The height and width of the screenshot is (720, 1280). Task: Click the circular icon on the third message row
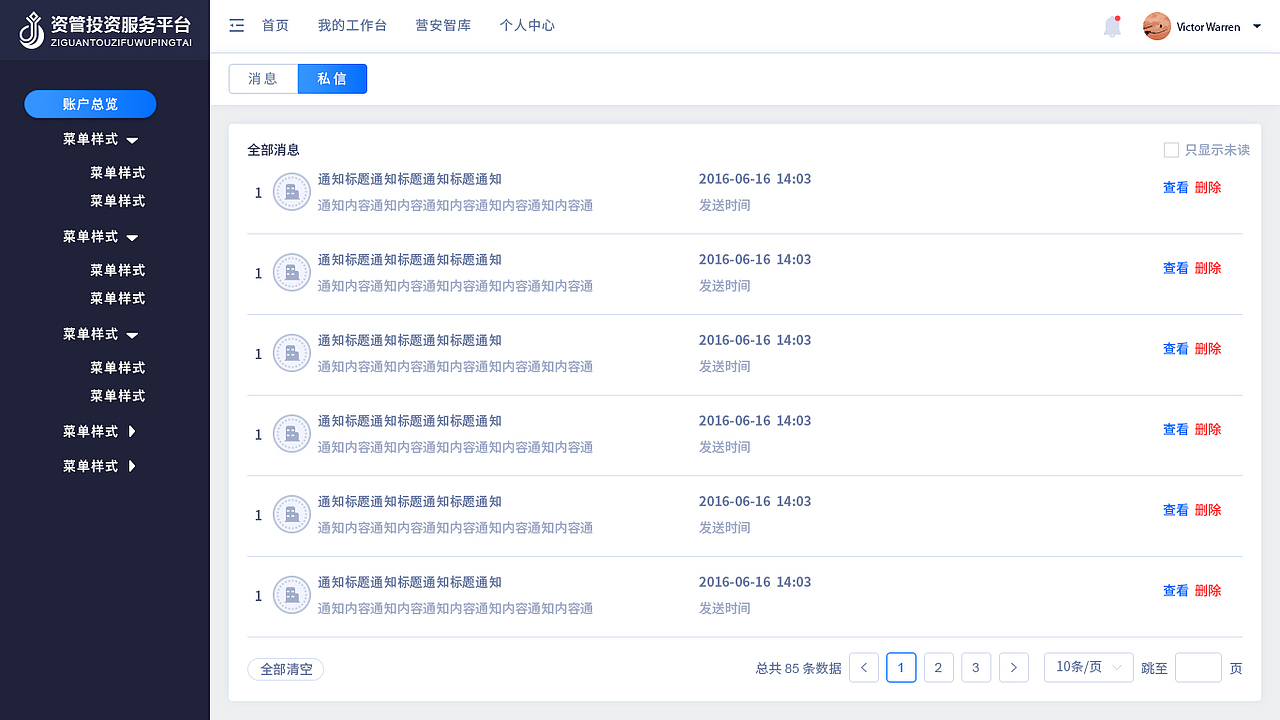[x=291, y=353]
